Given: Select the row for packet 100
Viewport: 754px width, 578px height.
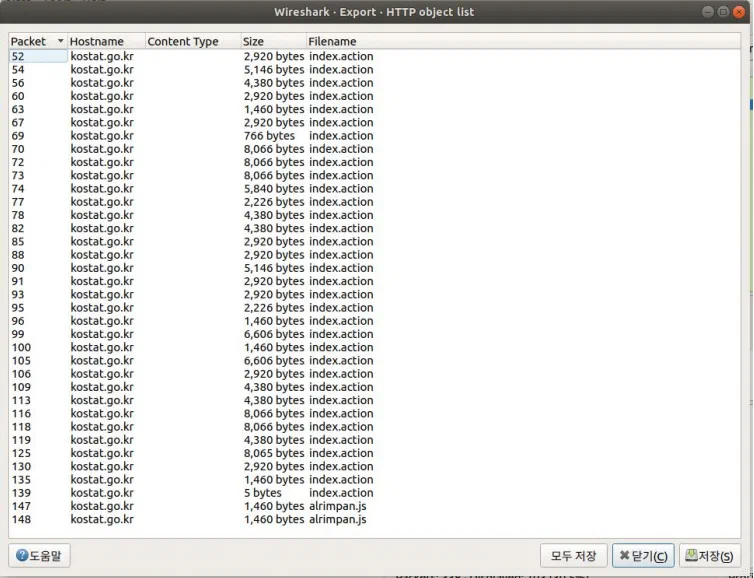Looking at the screenshot, I should point(375,347).
